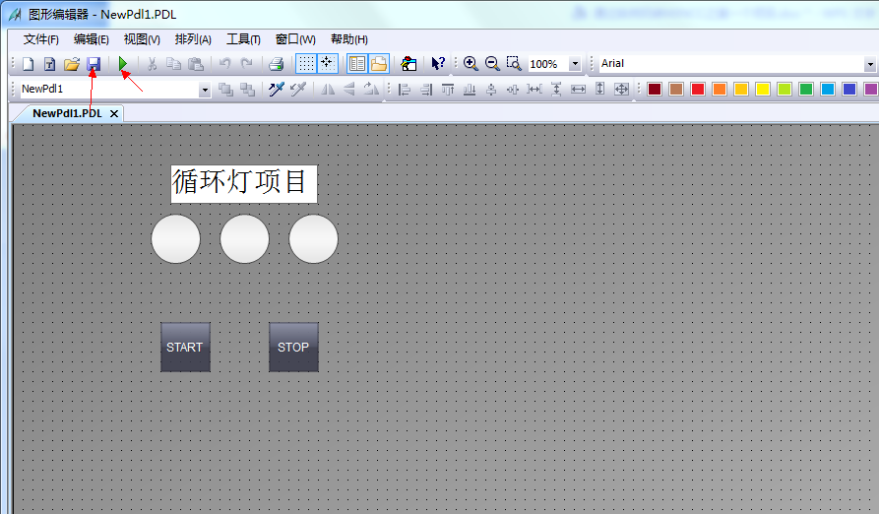Open the 文件(F) menu
The width and height of the screenshot is (879, 514).
coord(41,39)
